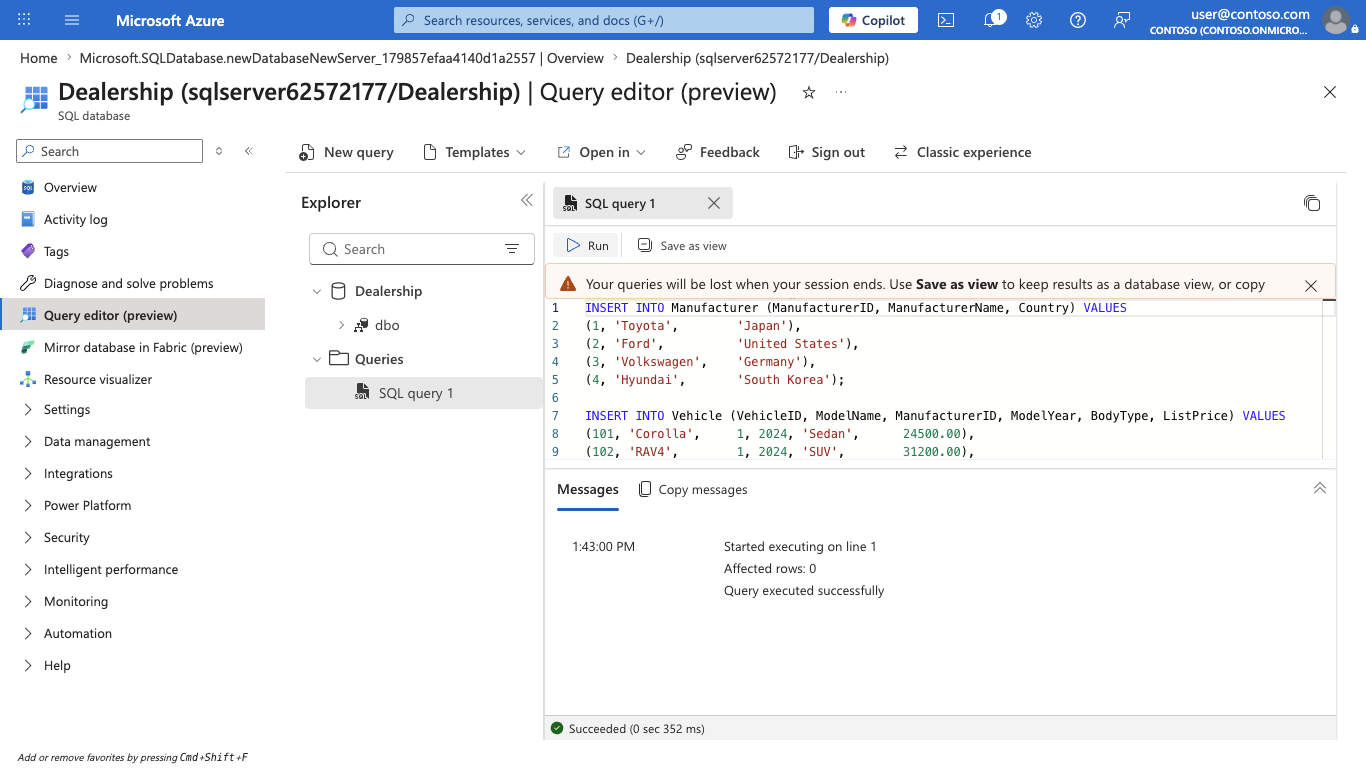1366x768 pixels.
Task: Select SQL query 1 in Explorer tree
Action: (424, 393)
